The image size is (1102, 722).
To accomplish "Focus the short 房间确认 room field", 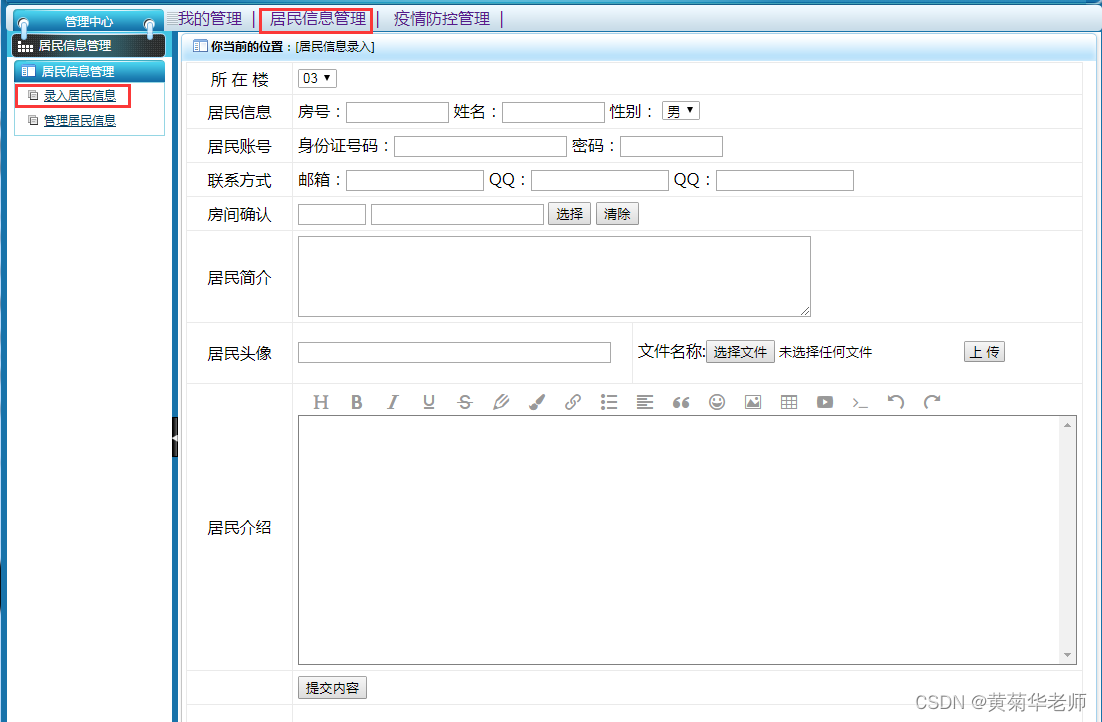I will (x=332, y=214).
